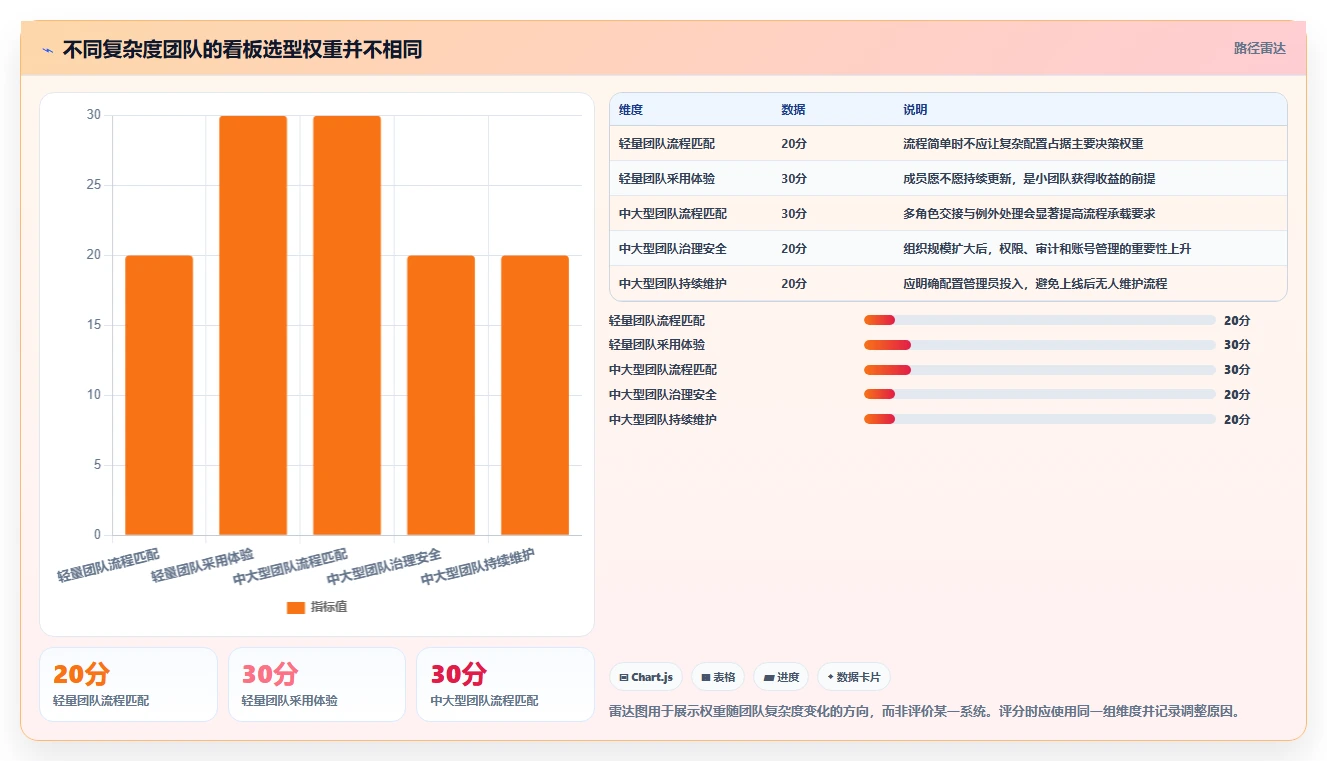
Task: Click the 路径雷达 label in the header
Action: [x=1259, y=48]
